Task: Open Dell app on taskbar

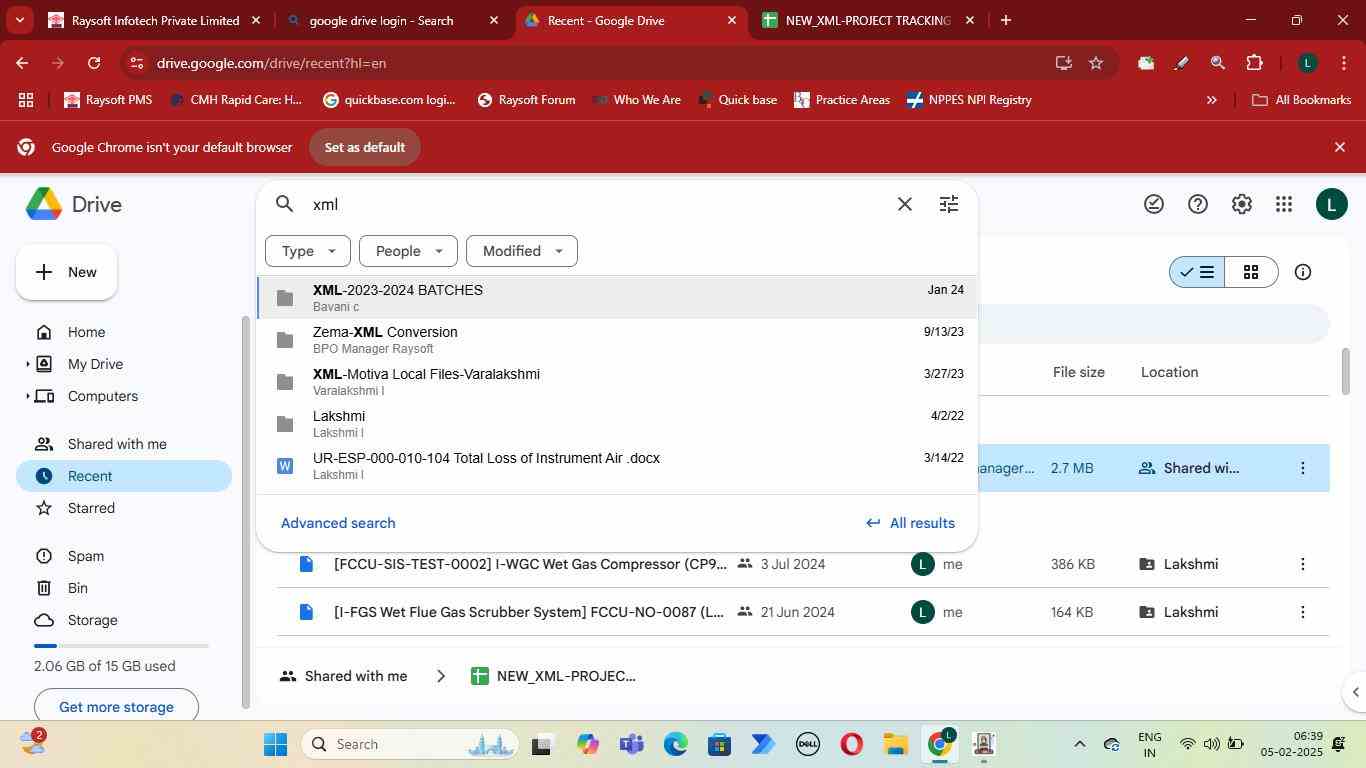Action: pos(808,744)
